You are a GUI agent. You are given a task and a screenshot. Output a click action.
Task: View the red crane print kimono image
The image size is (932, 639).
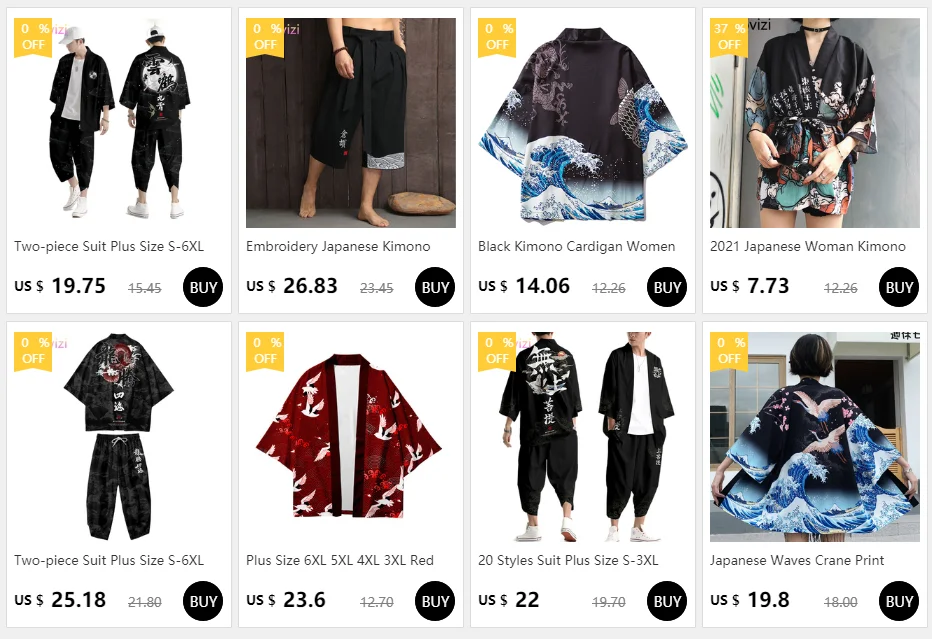(x=351, y=436)
